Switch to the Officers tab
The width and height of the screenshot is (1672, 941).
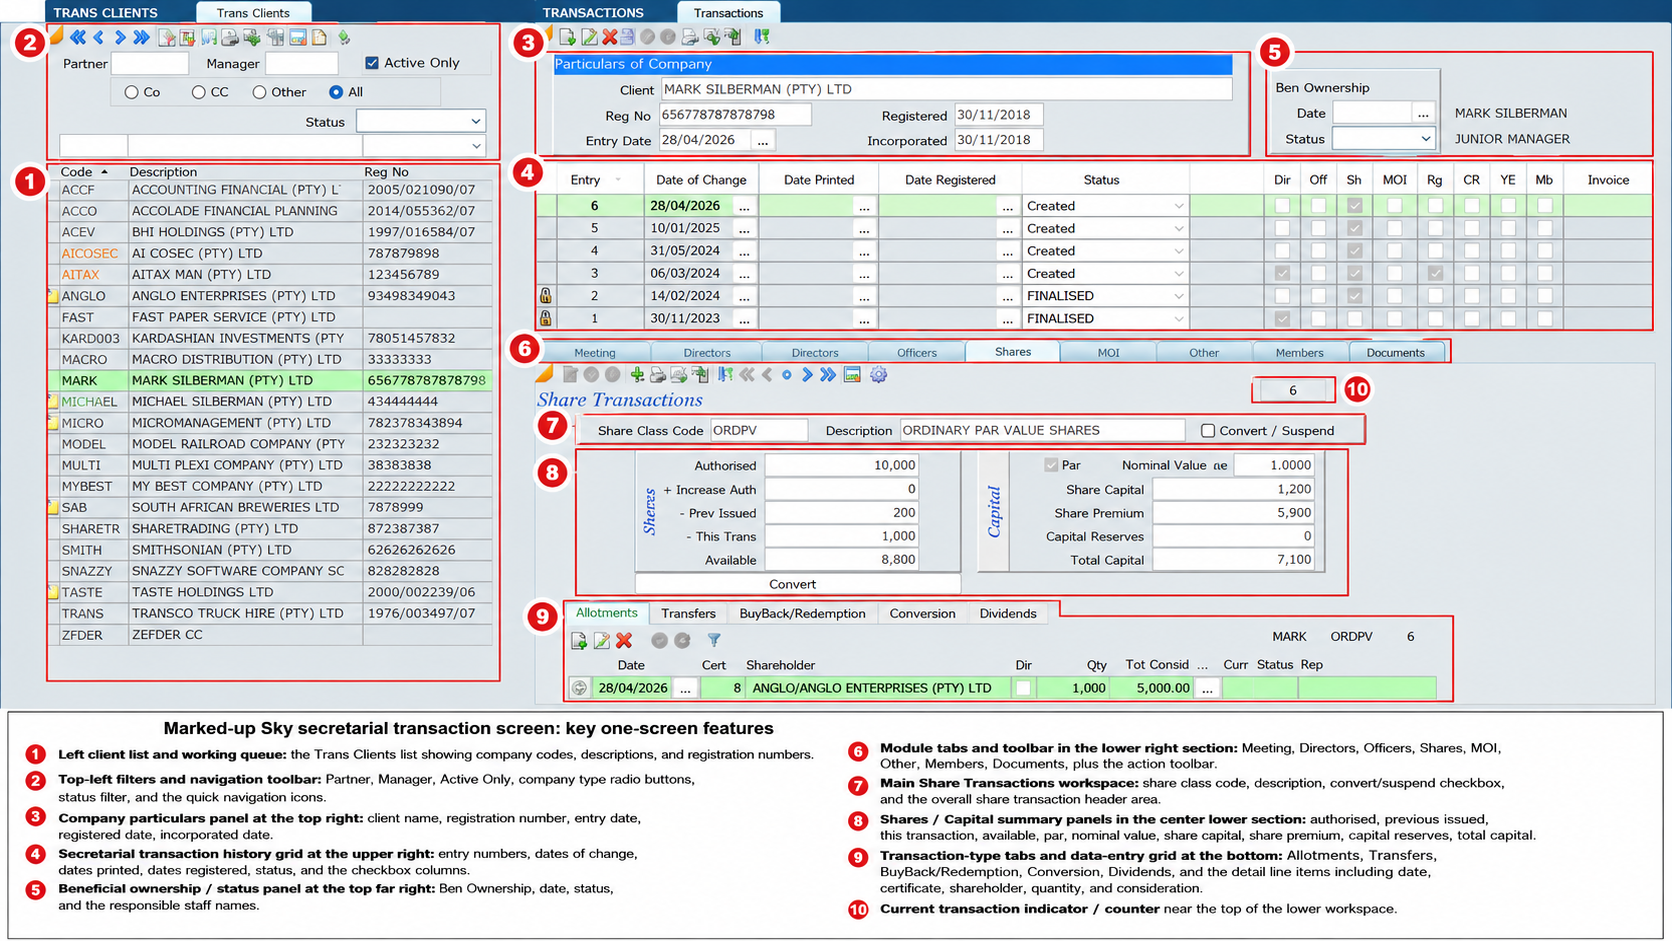(x=916, y=353)
